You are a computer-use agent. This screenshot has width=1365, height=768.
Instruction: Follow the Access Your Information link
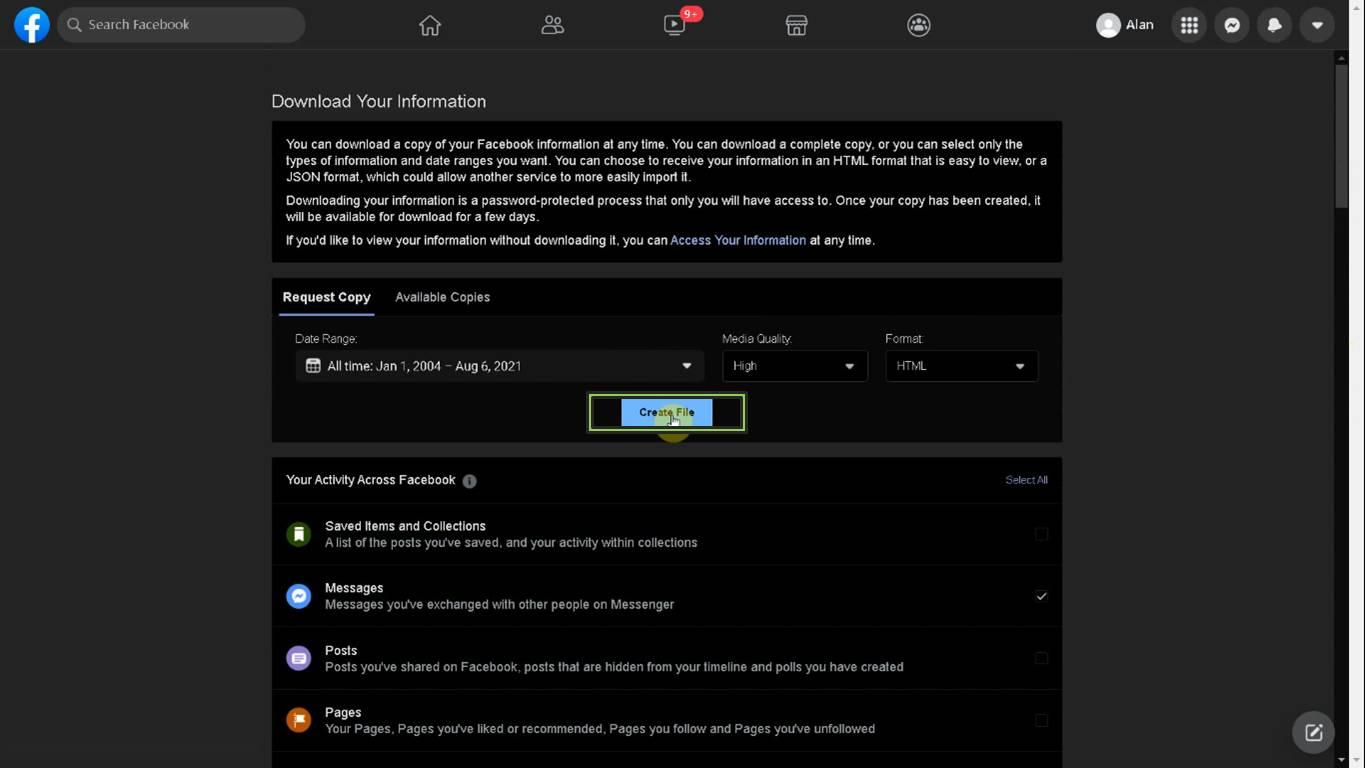click(x=738, y=240)
